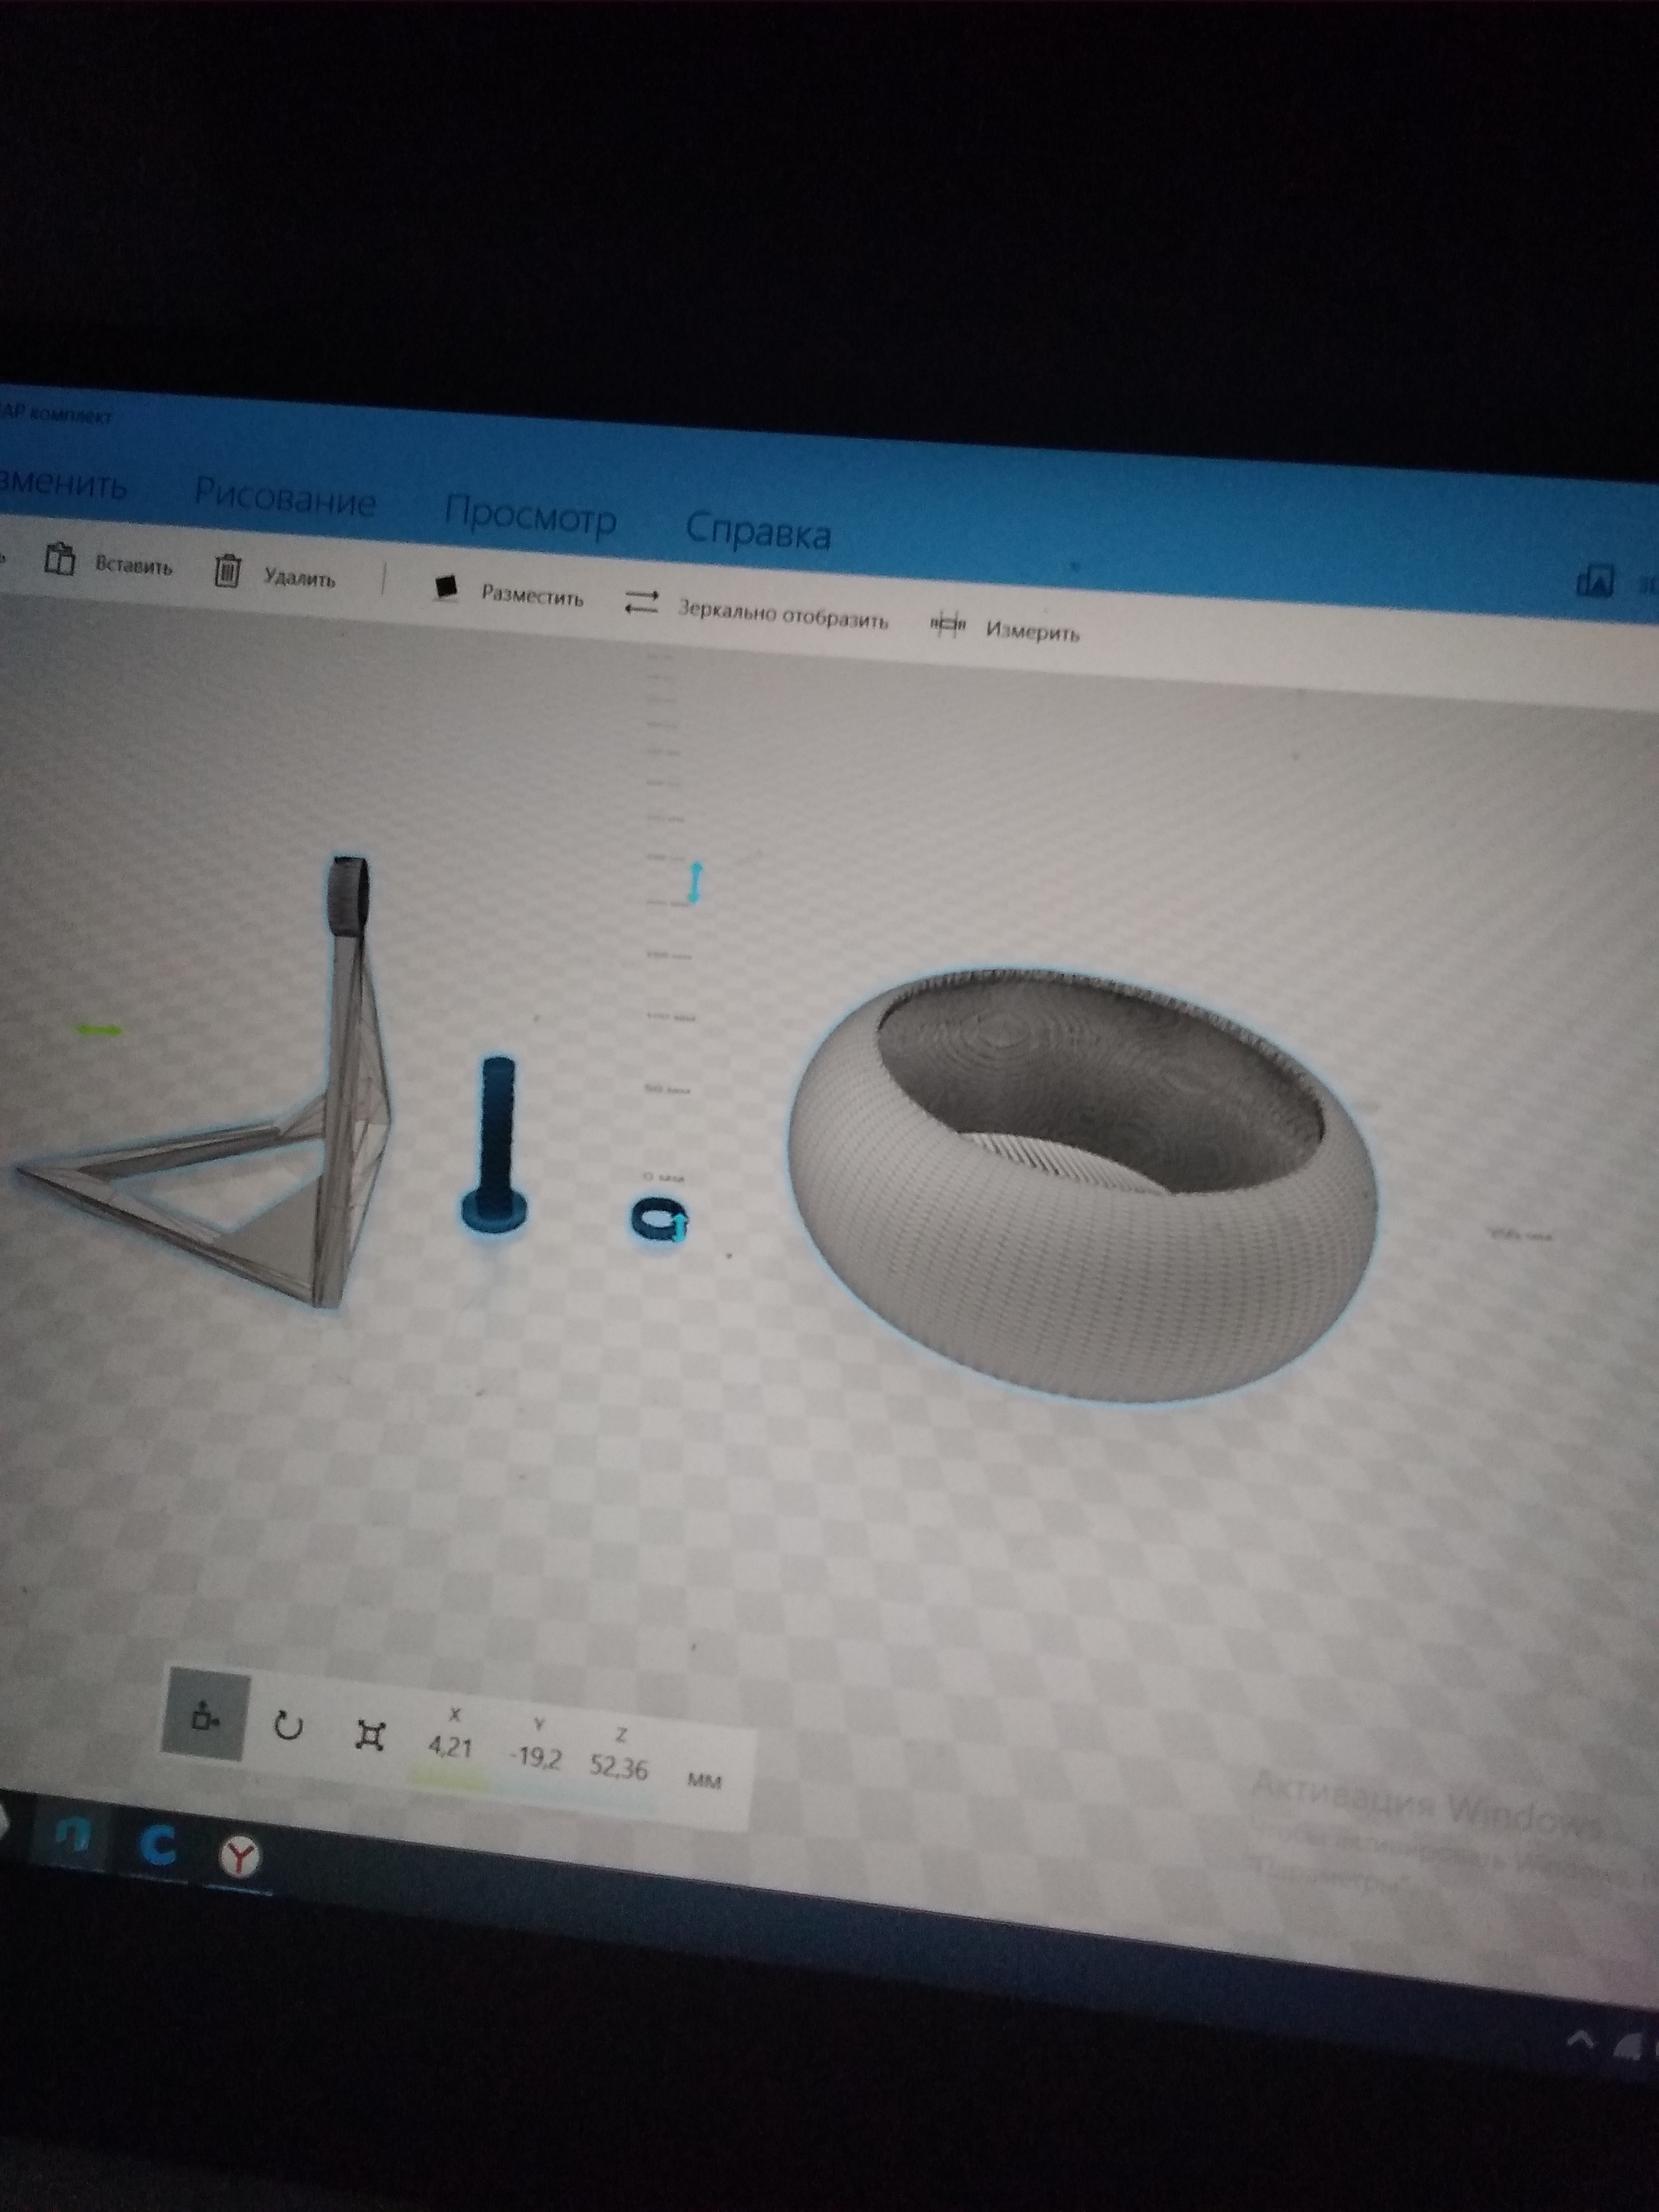Click the Z coordinate value 52,36
Image resolution: width=1659 pixels, height=2212 pixels.
tap(618, 1767)
